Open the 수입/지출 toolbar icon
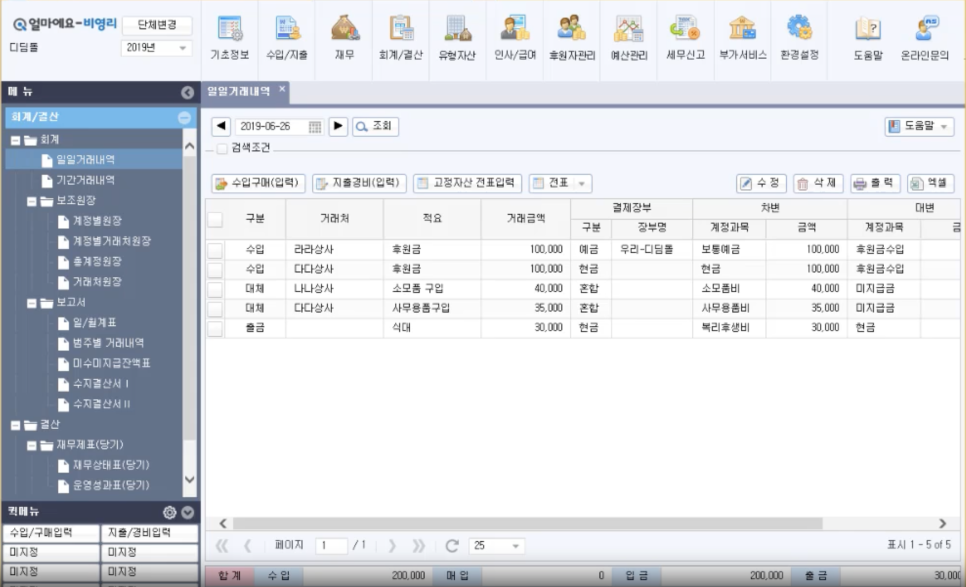This screenshot has width=966, height=587. click(x=286, y=38)
